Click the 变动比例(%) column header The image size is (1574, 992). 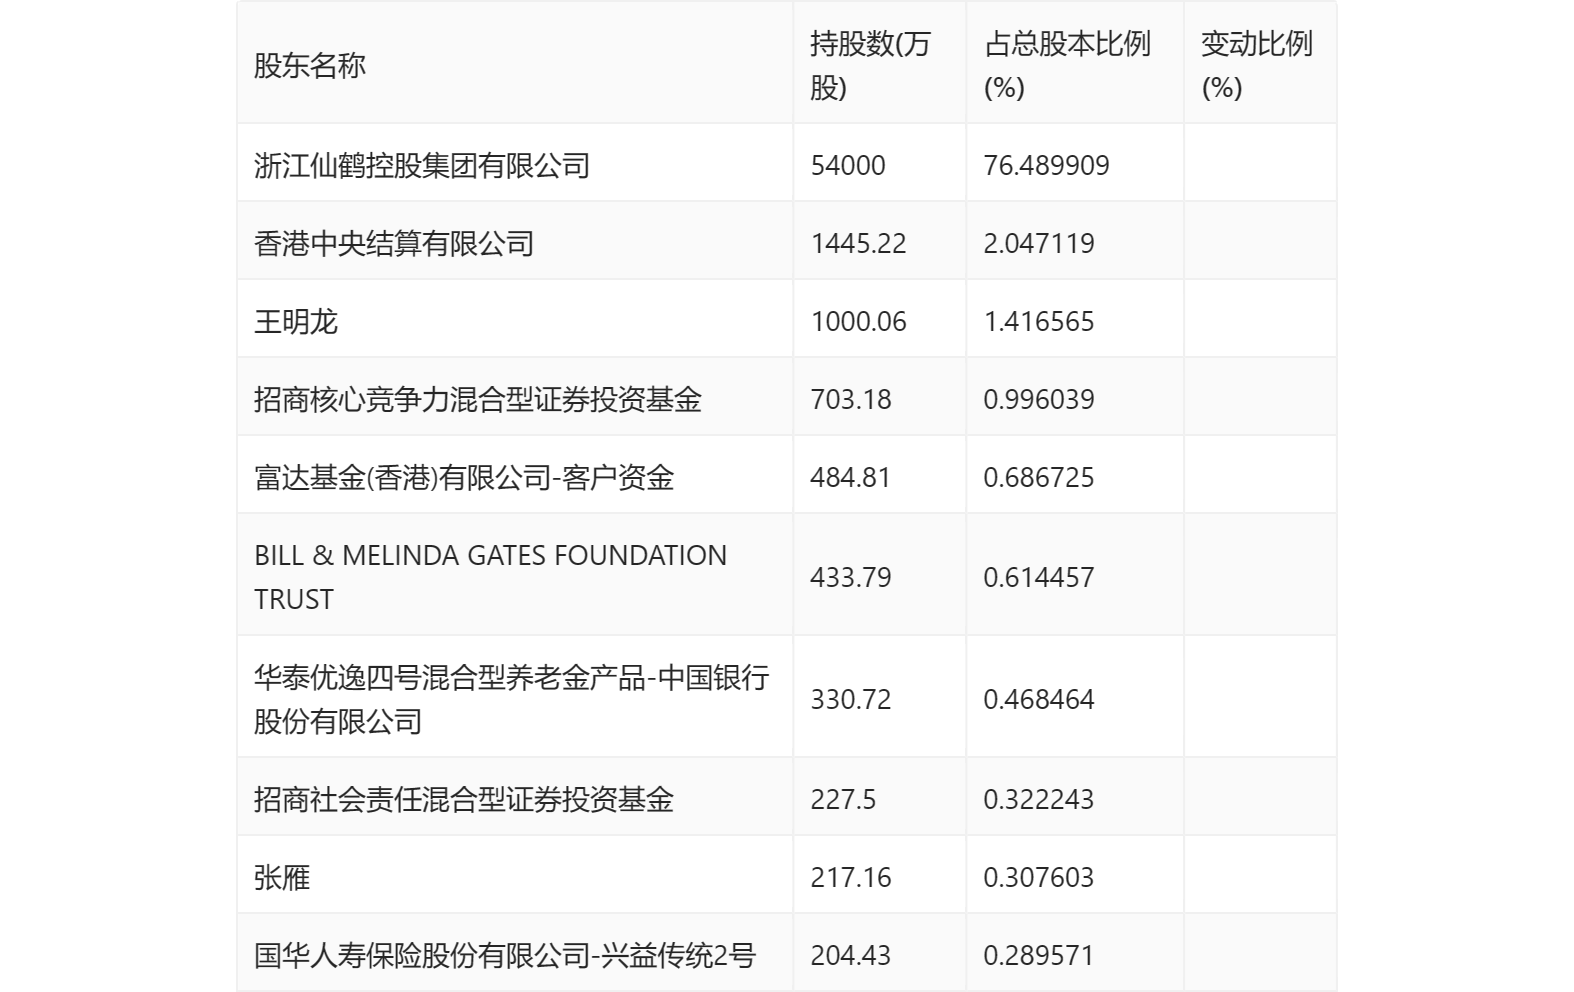coord(1256,66)
